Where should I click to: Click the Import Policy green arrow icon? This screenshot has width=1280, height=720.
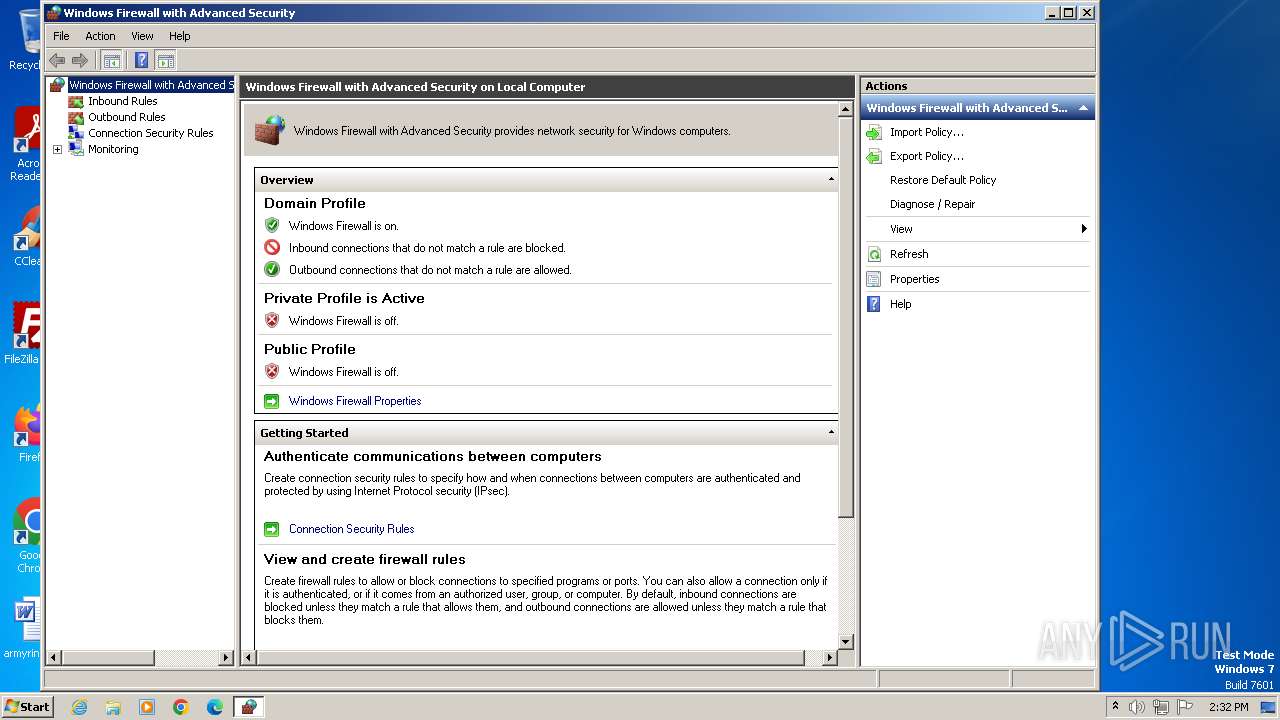tap(873, 132)
